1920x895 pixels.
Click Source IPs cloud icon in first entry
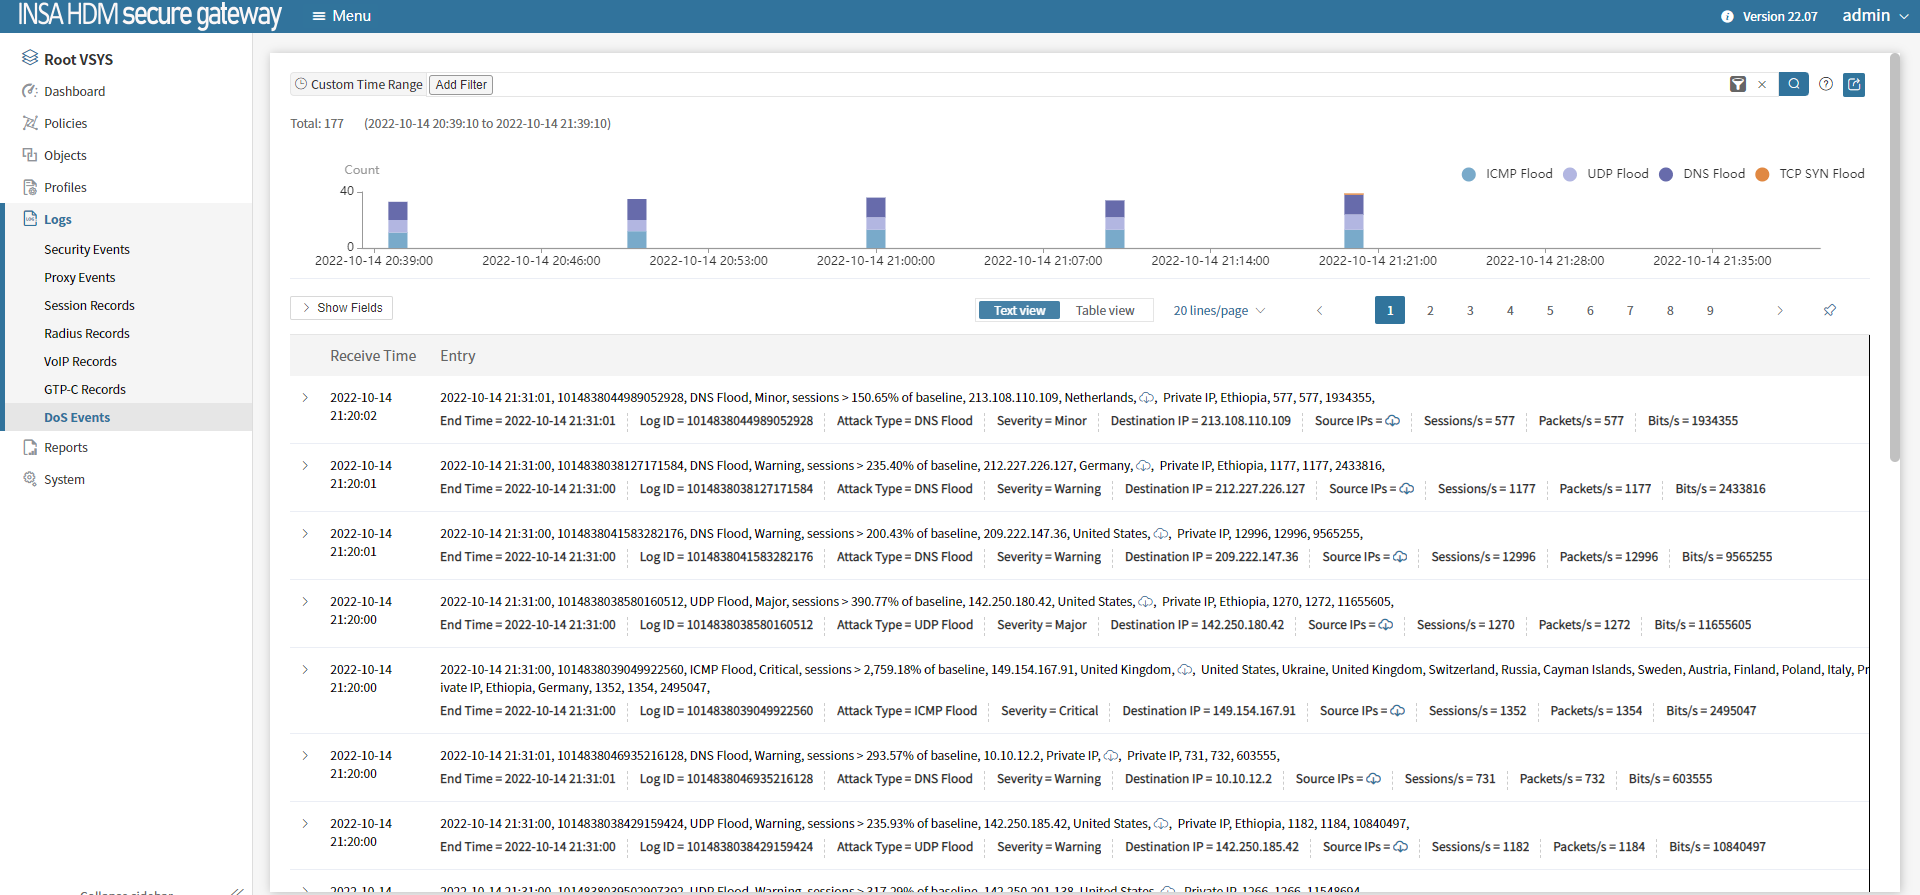click(1393, 421)
